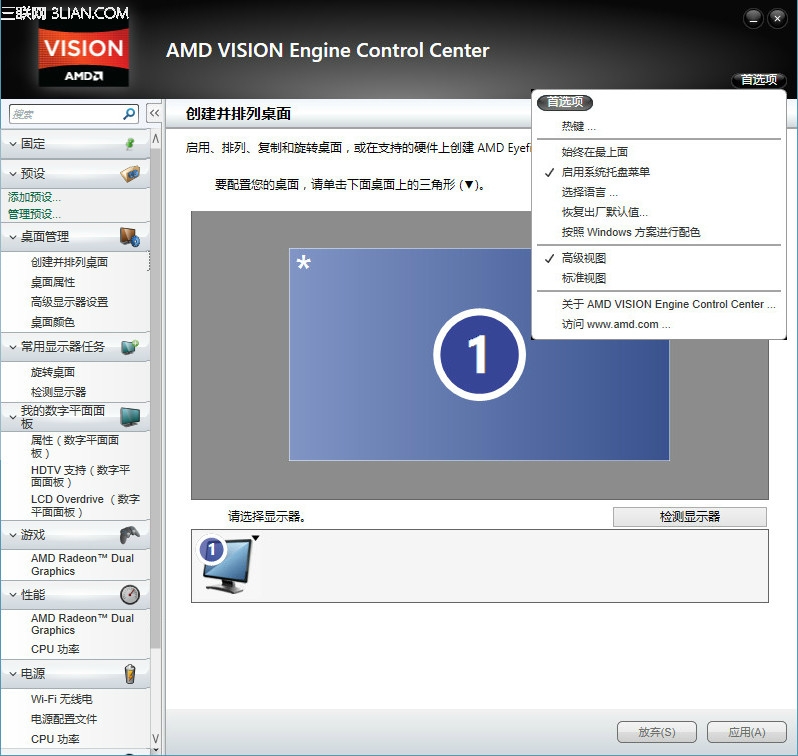This screenshot has width=798, height=756.
Task: Collapse the 常用显示器任务 section
Action: coord(13,347)
